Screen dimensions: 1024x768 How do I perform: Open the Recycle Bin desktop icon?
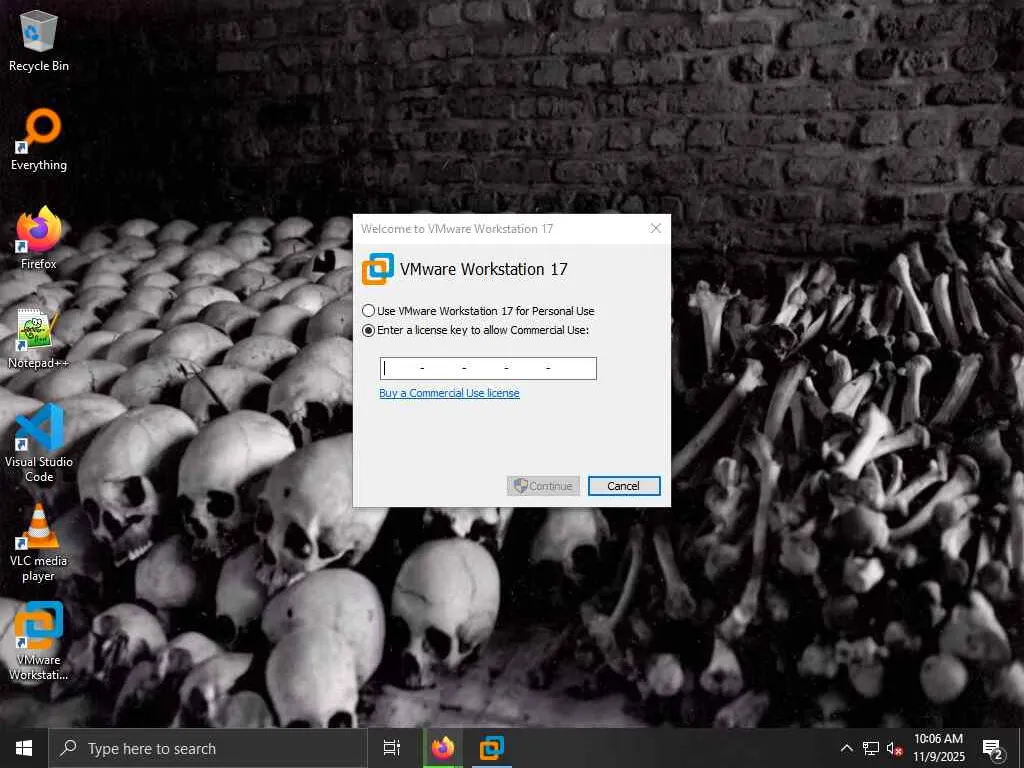39,40
